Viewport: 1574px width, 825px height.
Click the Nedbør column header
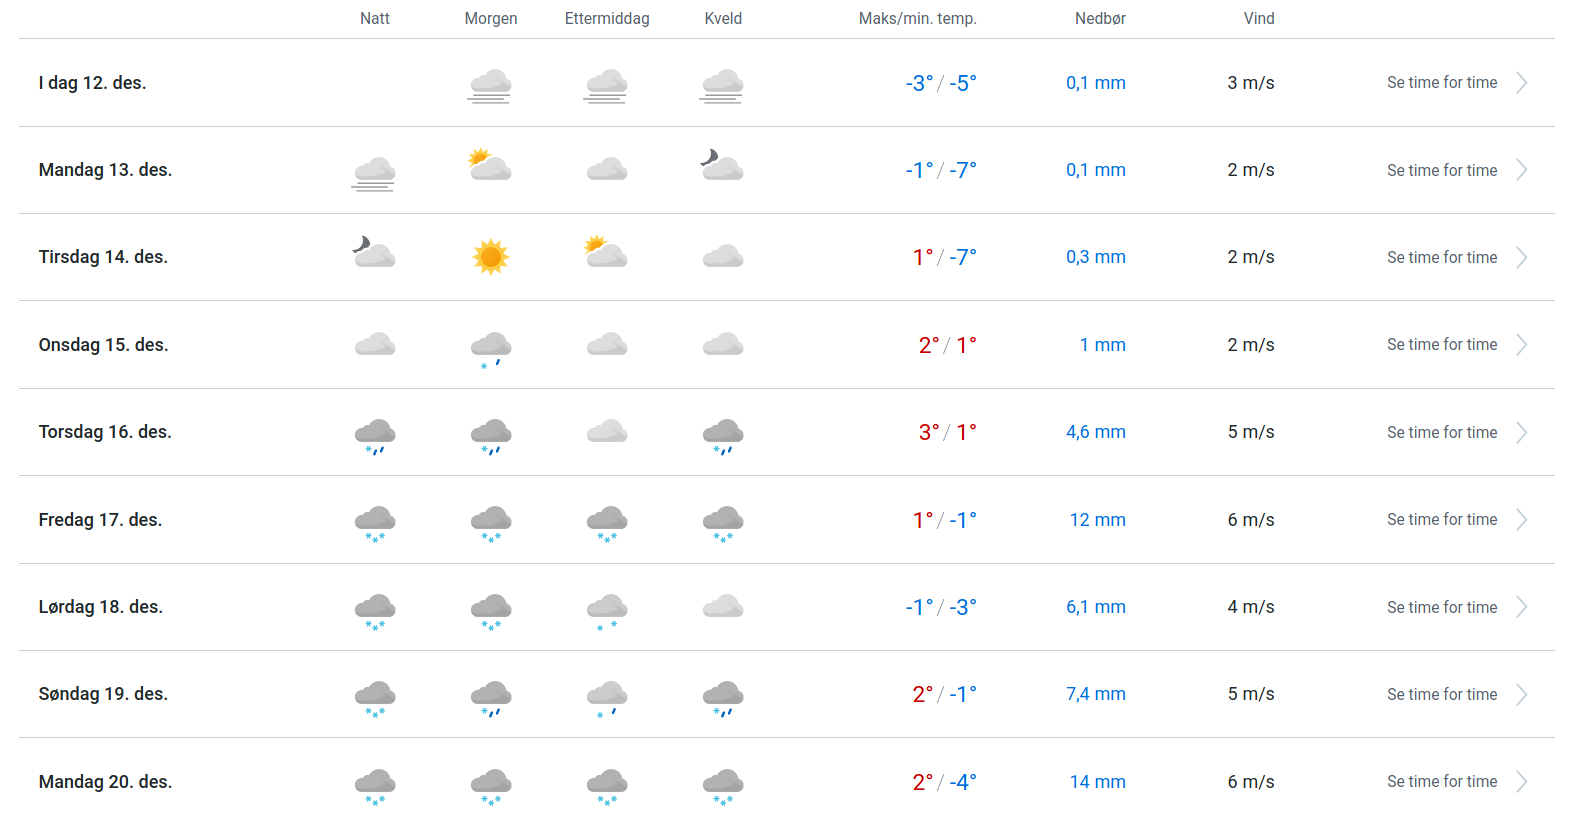coord(1100,19)
